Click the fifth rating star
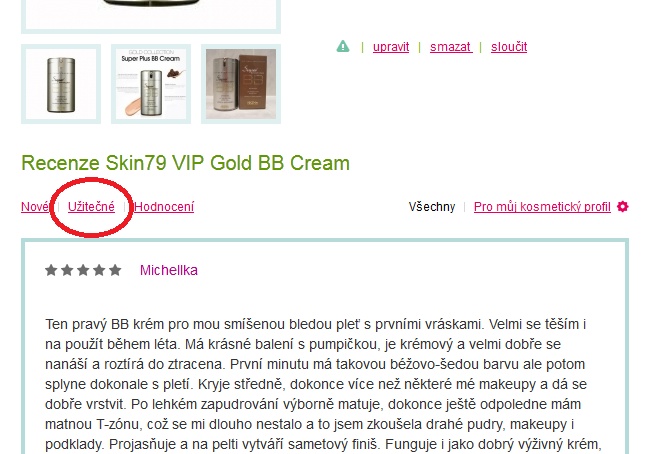 [115, 270]
